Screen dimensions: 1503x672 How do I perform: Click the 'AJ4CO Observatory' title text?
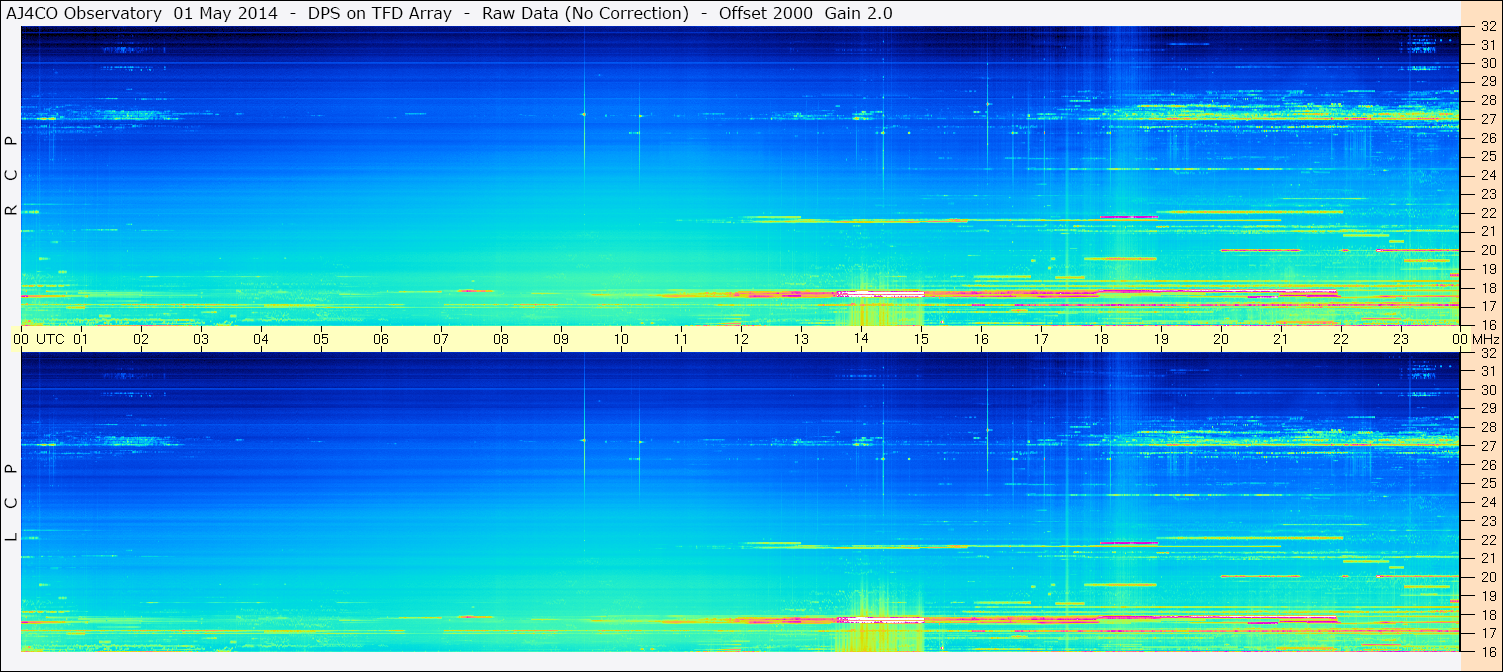coord(83,13)
